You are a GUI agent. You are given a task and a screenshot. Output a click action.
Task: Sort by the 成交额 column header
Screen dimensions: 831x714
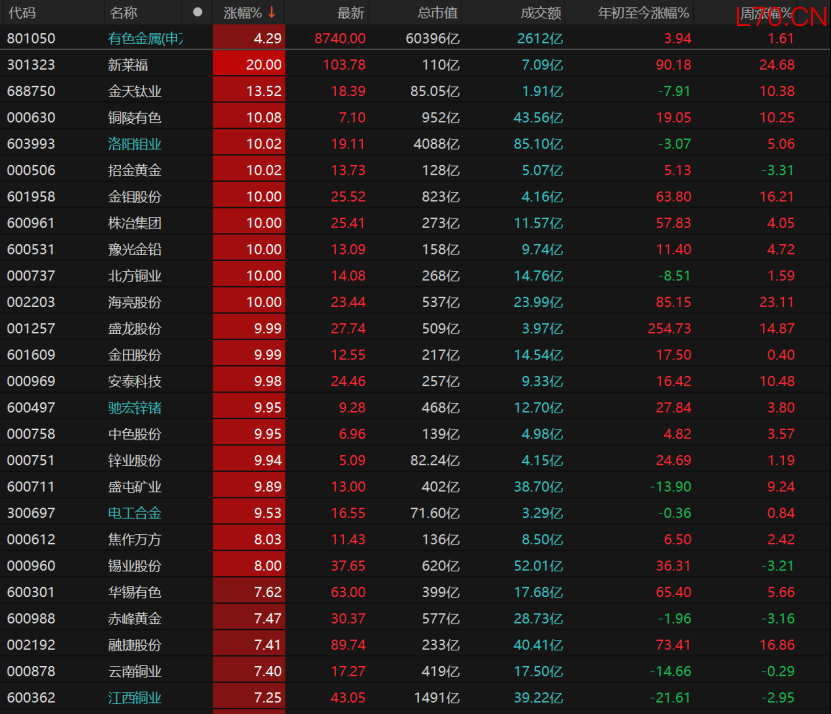[x=541, y=13]
